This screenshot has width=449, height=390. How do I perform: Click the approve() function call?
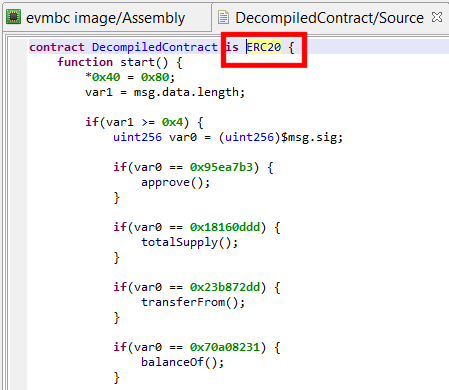[176, 182]
